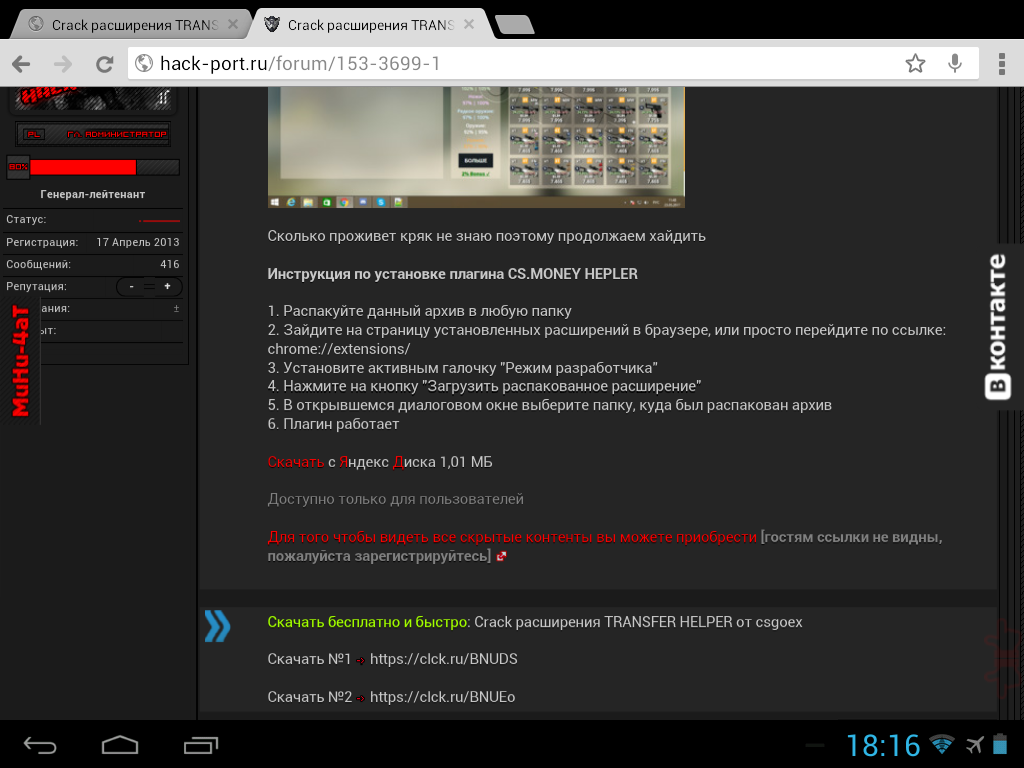Screen dimensions: 1024x768
Task: Click the browser forward arrow
Action: 63,63
